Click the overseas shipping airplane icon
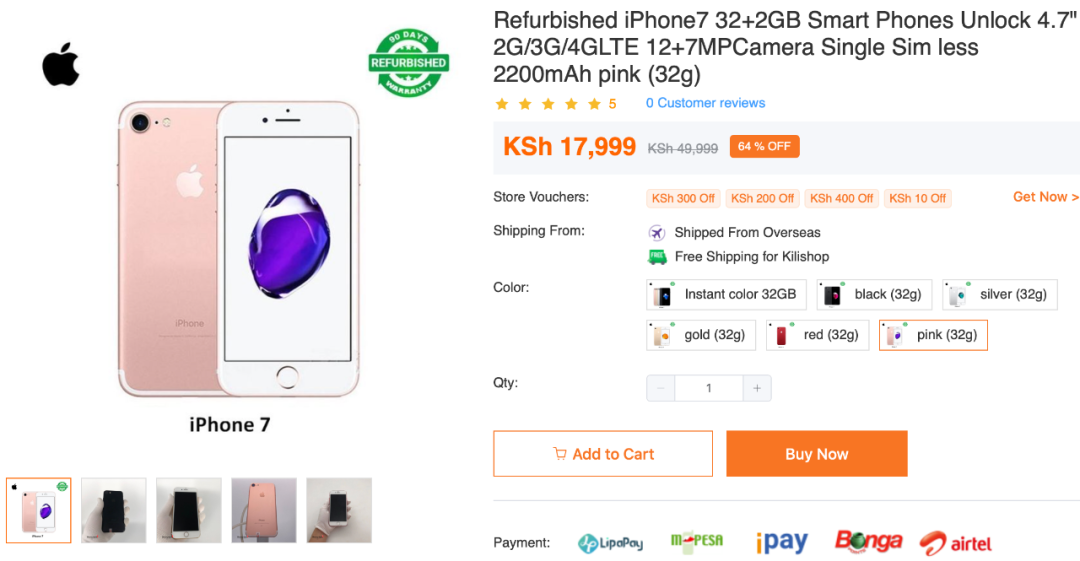The width and height of the screenshot is (1080, 561). click(x=657, y=232)
